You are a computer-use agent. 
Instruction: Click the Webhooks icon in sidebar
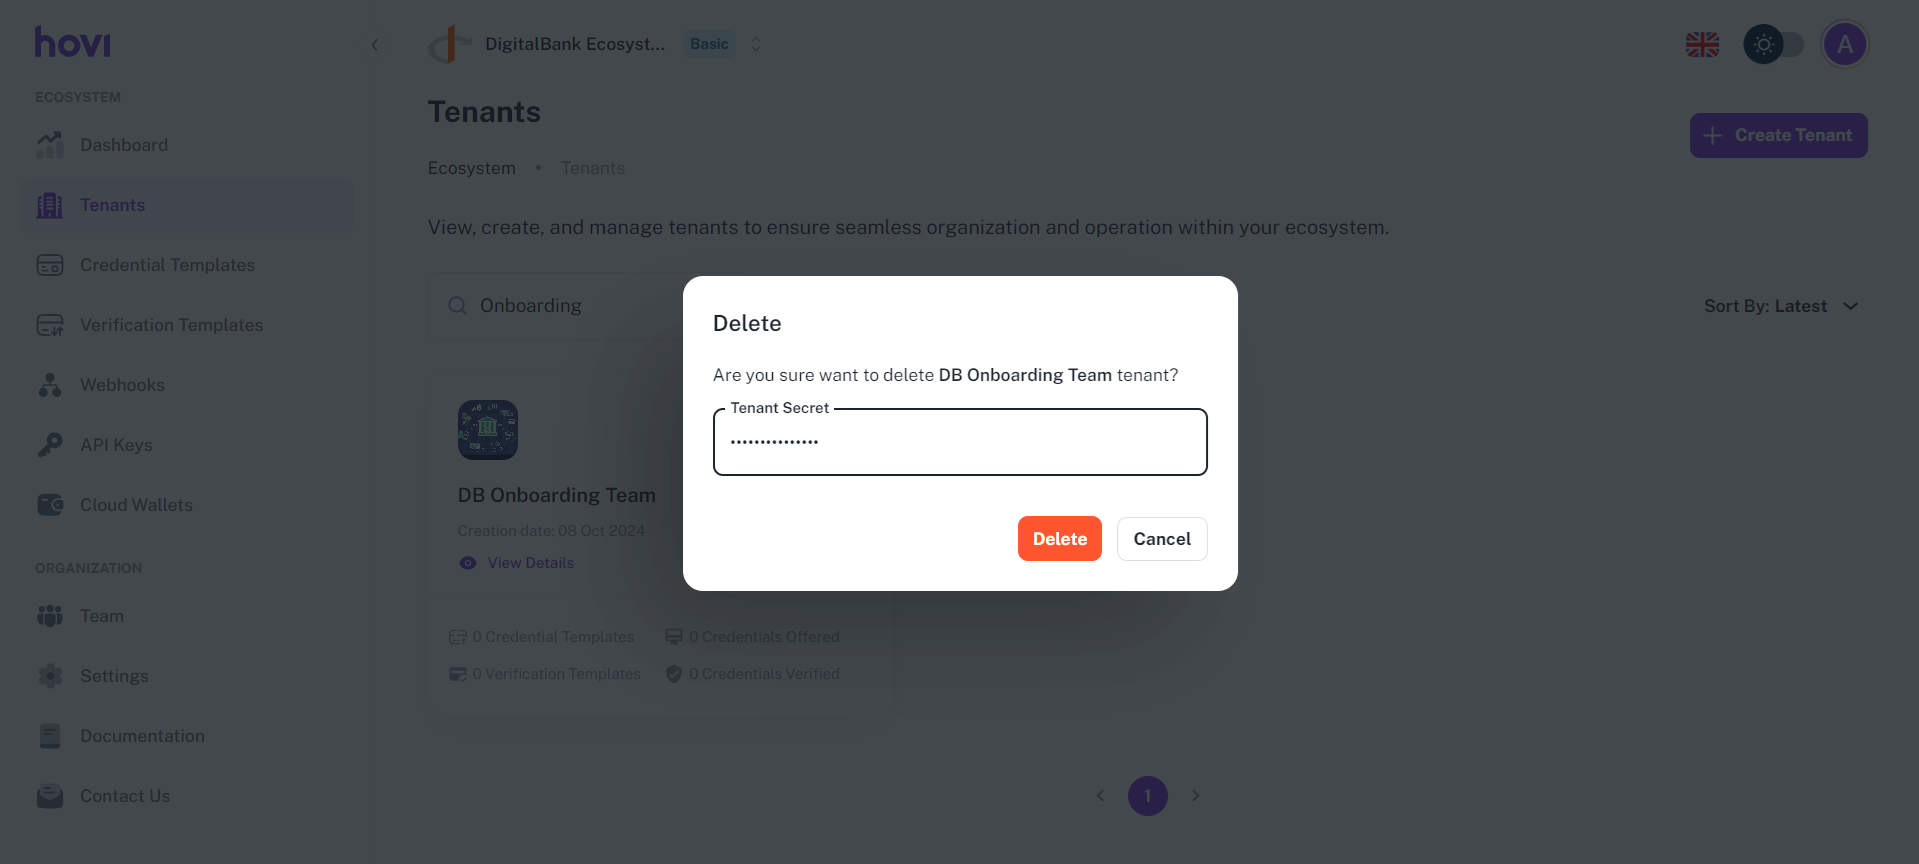50,385
